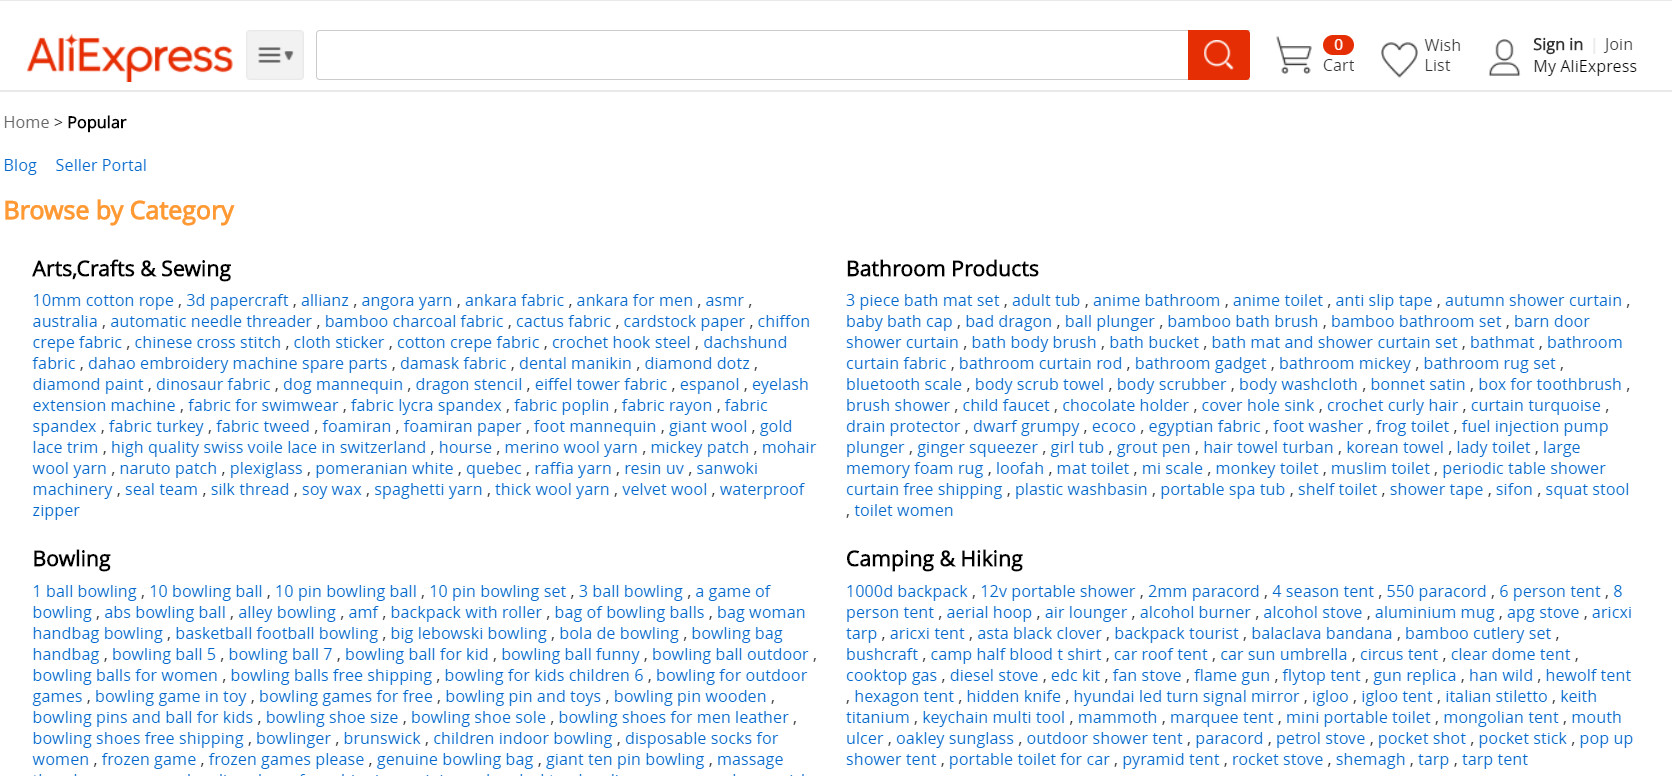Click the user account avatar icon
Viewport: 1672px width, 776px height.
tap(1504, 57)
